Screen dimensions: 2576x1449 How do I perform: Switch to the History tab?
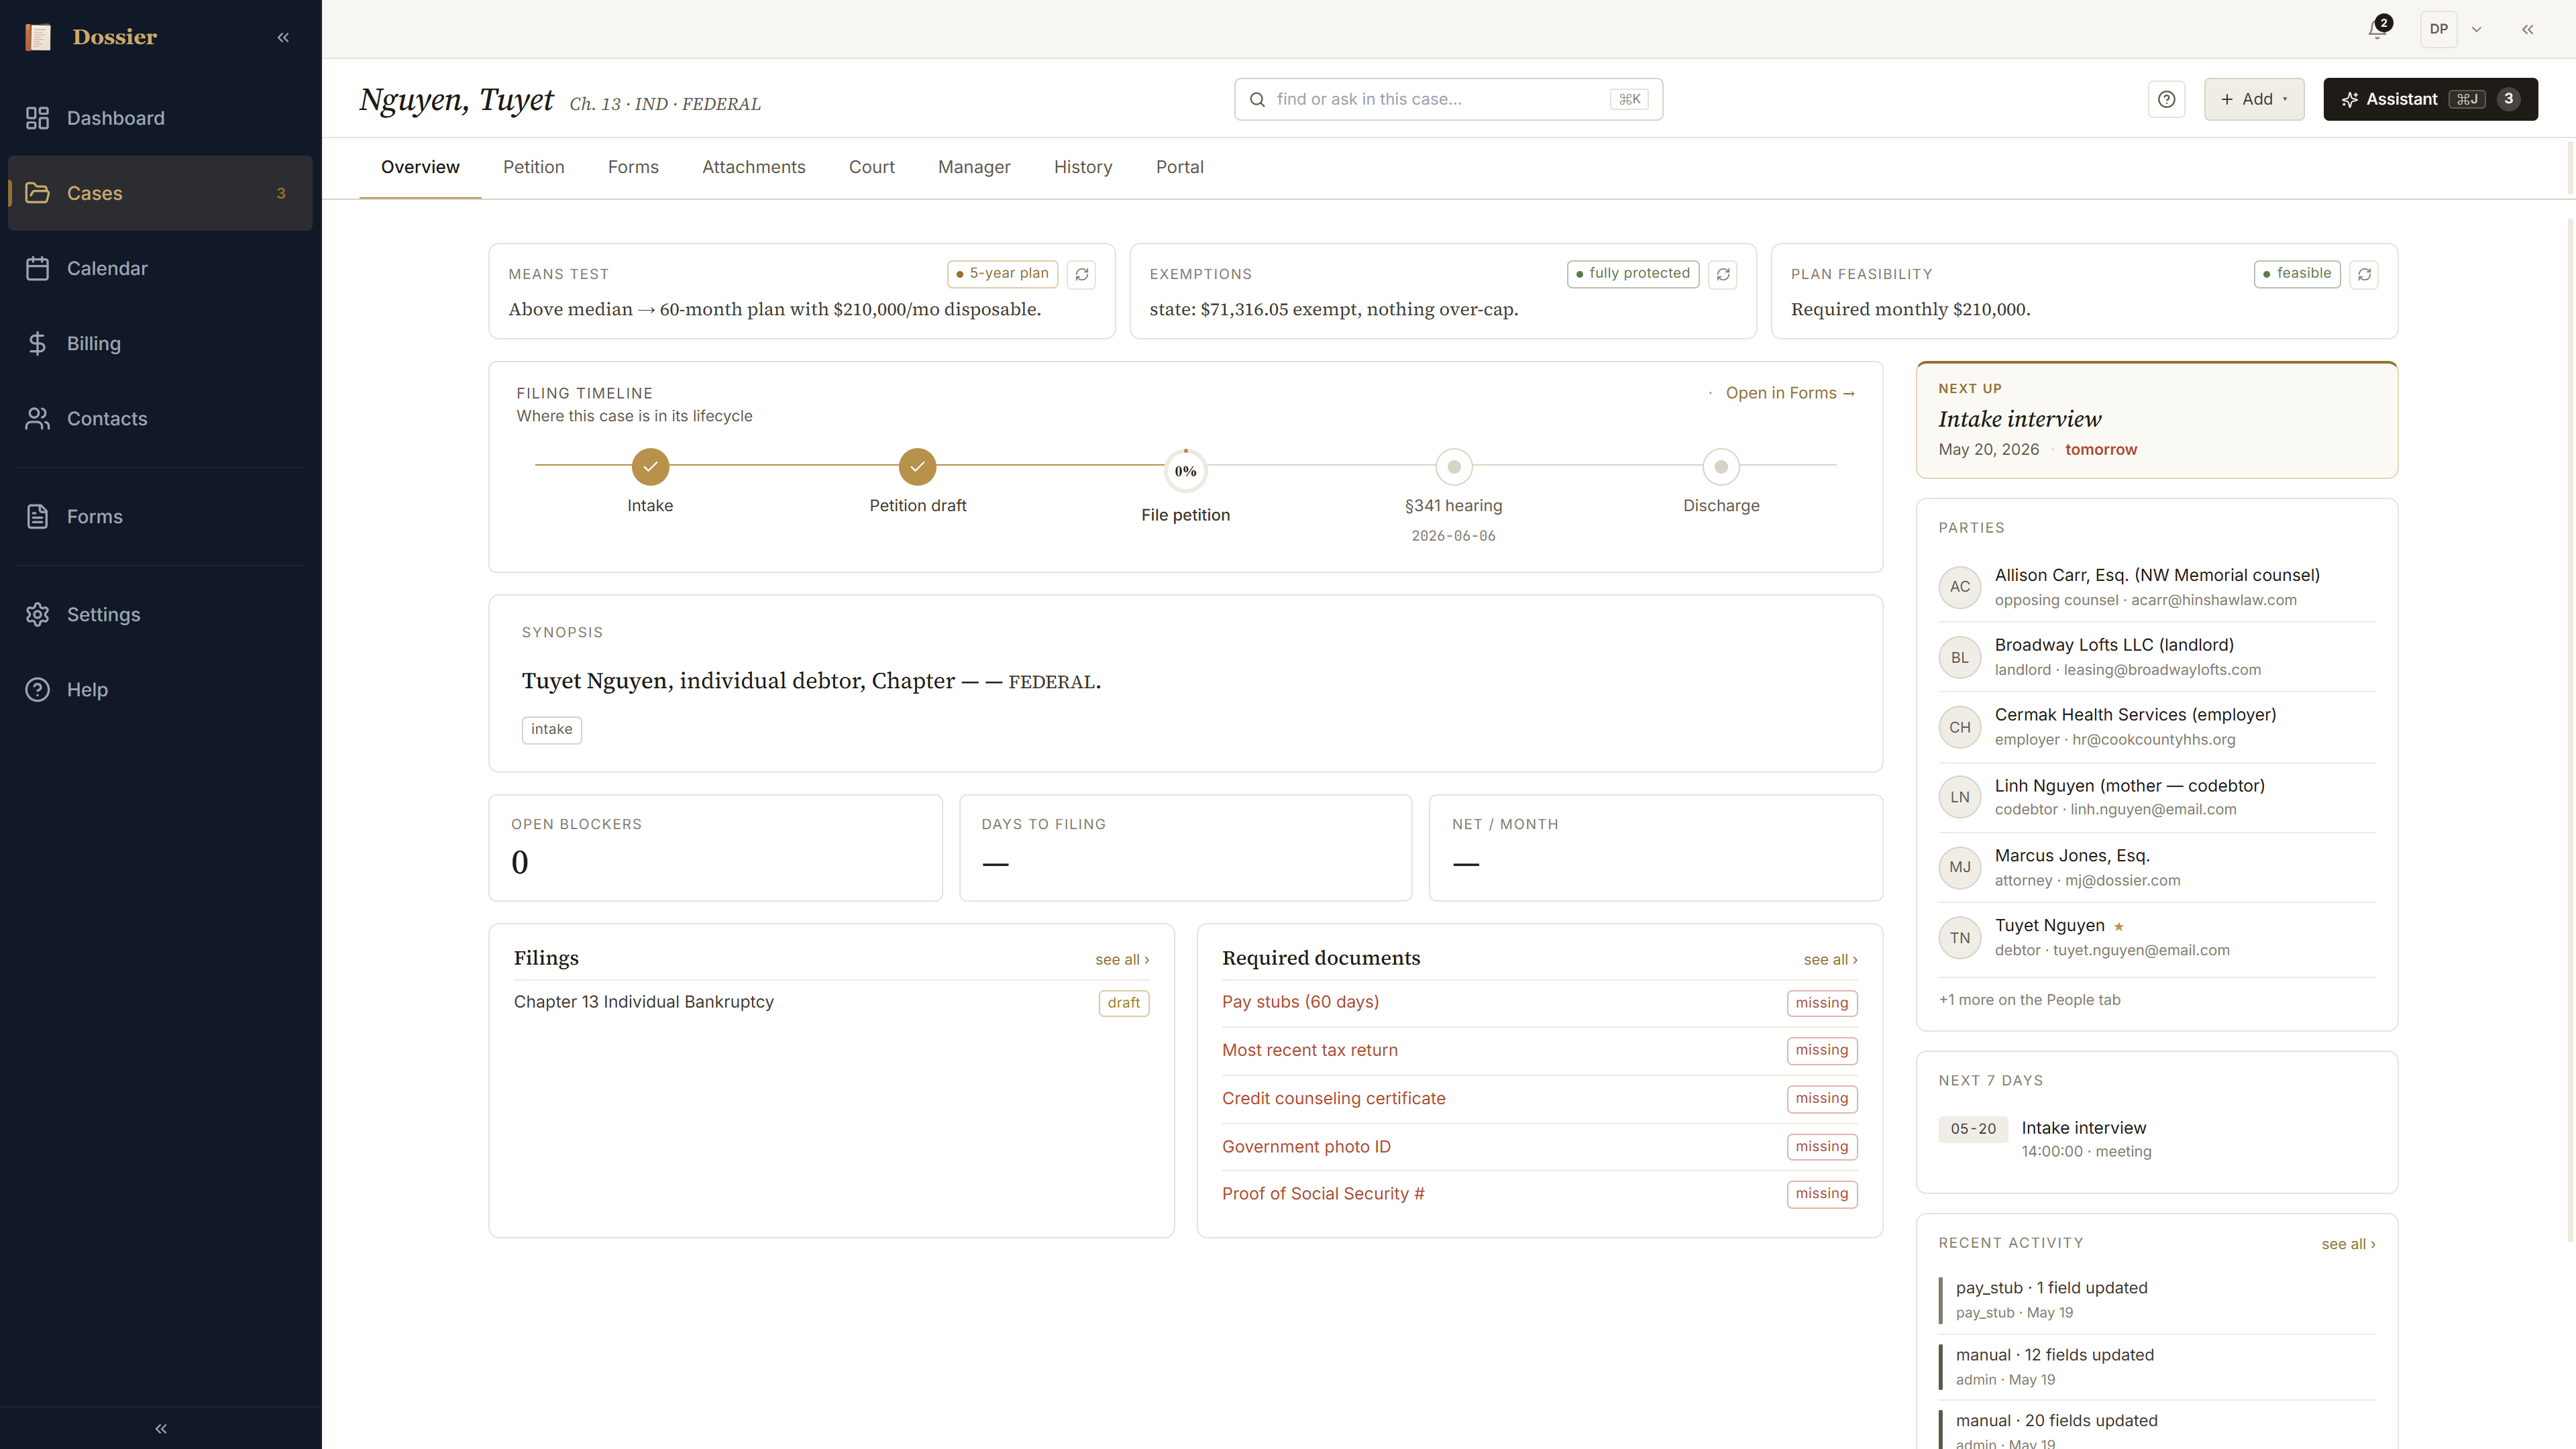(x=1083, y=167)
